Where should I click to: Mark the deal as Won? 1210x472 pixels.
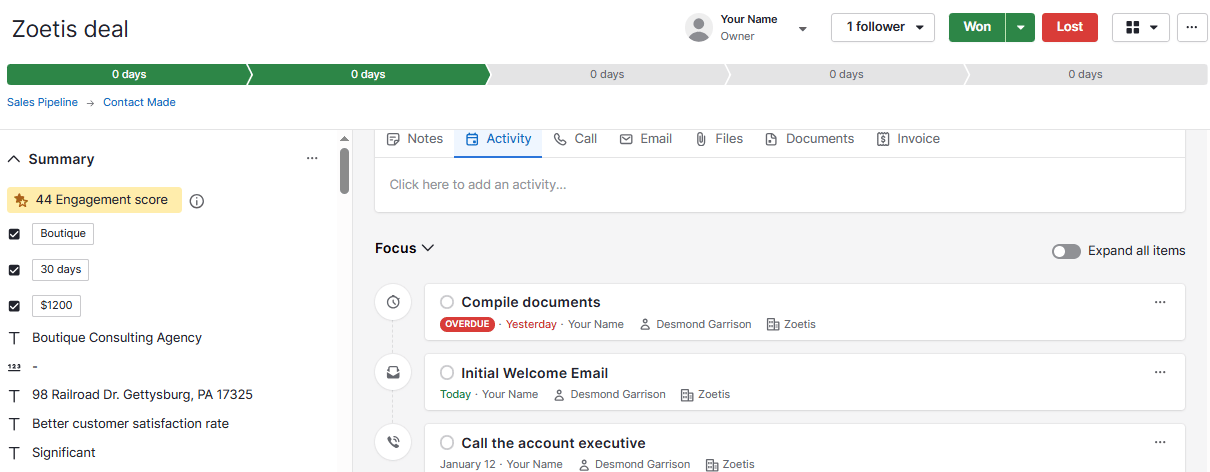tap(977, 27)
